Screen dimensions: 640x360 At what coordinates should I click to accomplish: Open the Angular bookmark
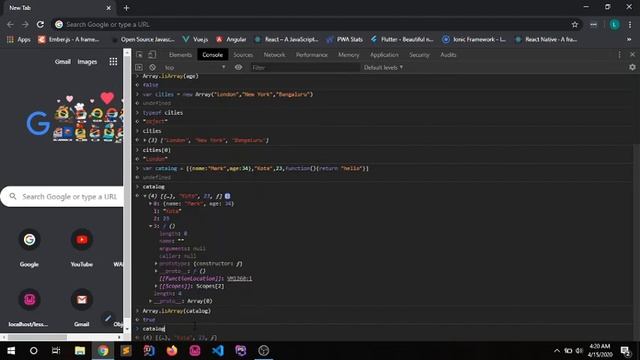[x=231, y=39]
